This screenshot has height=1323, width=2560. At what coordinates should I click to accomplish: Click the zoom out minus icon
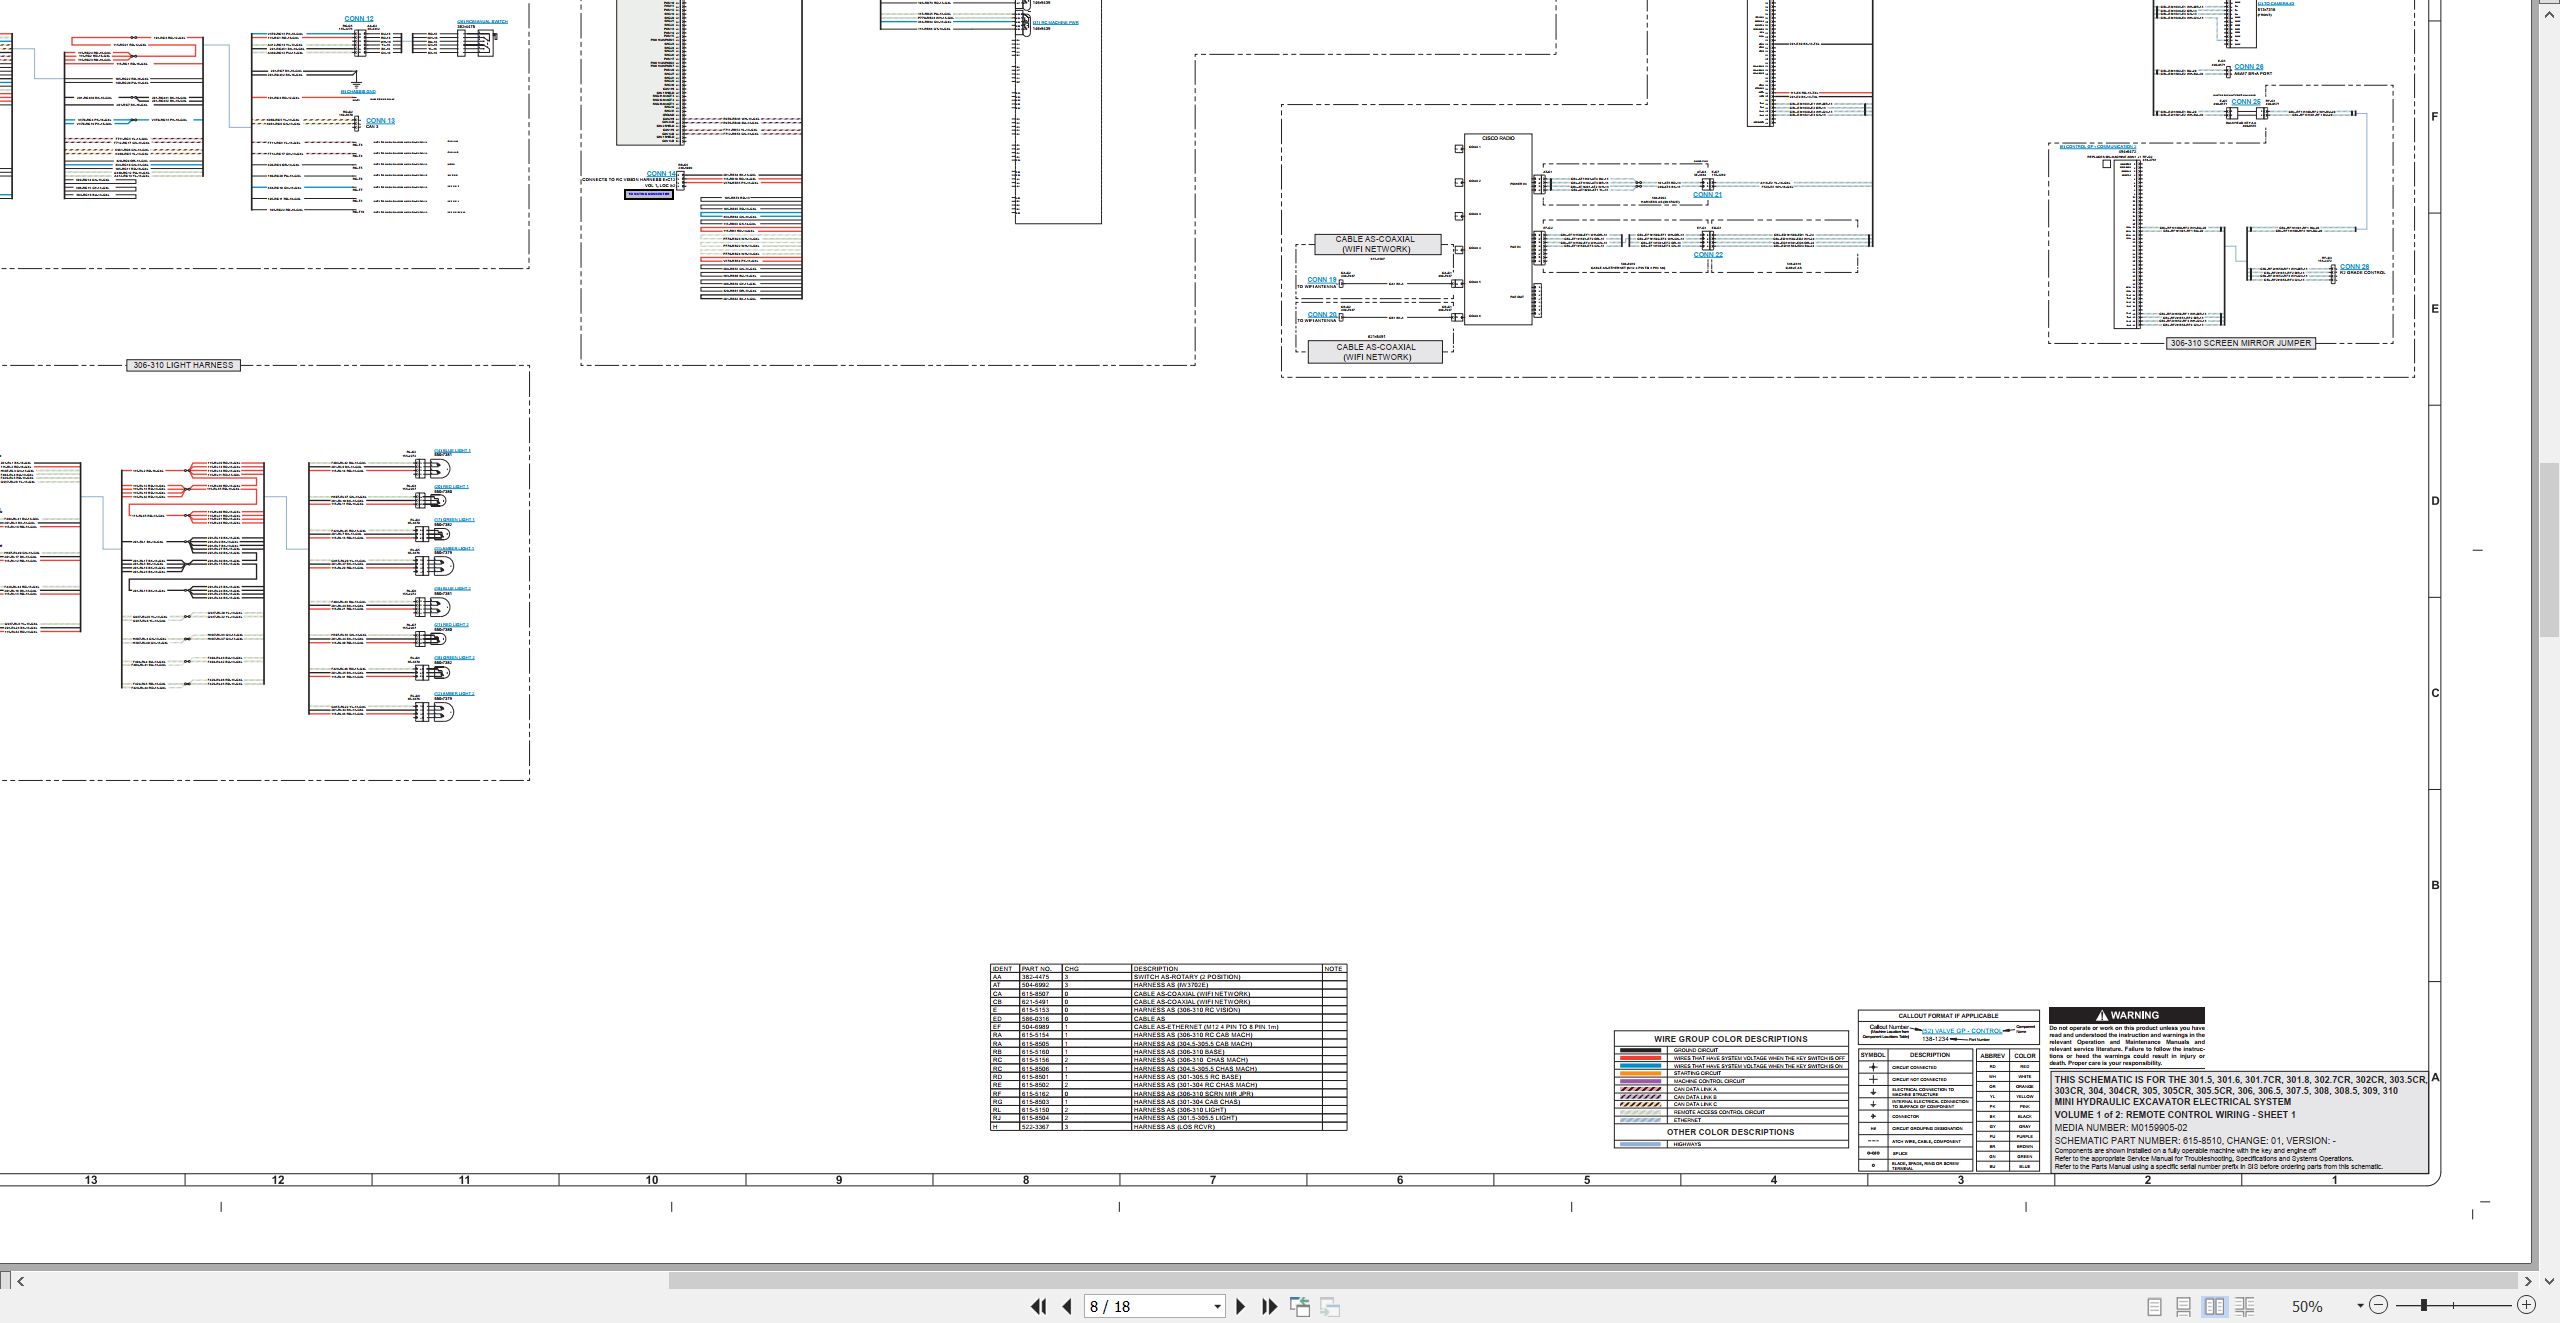point(2378,1305)
